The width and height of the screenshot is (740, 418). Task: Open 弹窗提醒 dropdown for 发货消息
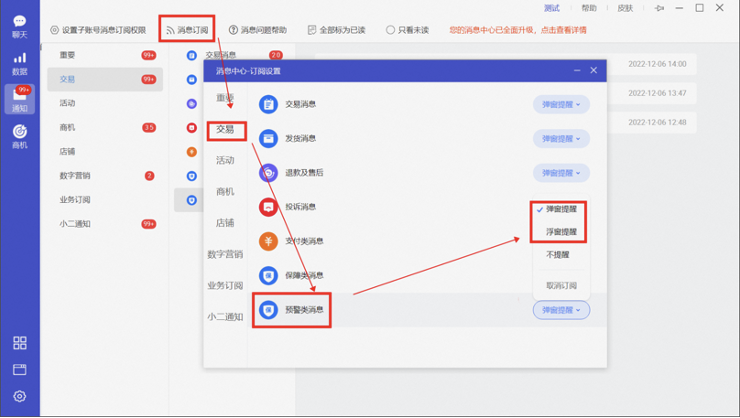[561, 139]
